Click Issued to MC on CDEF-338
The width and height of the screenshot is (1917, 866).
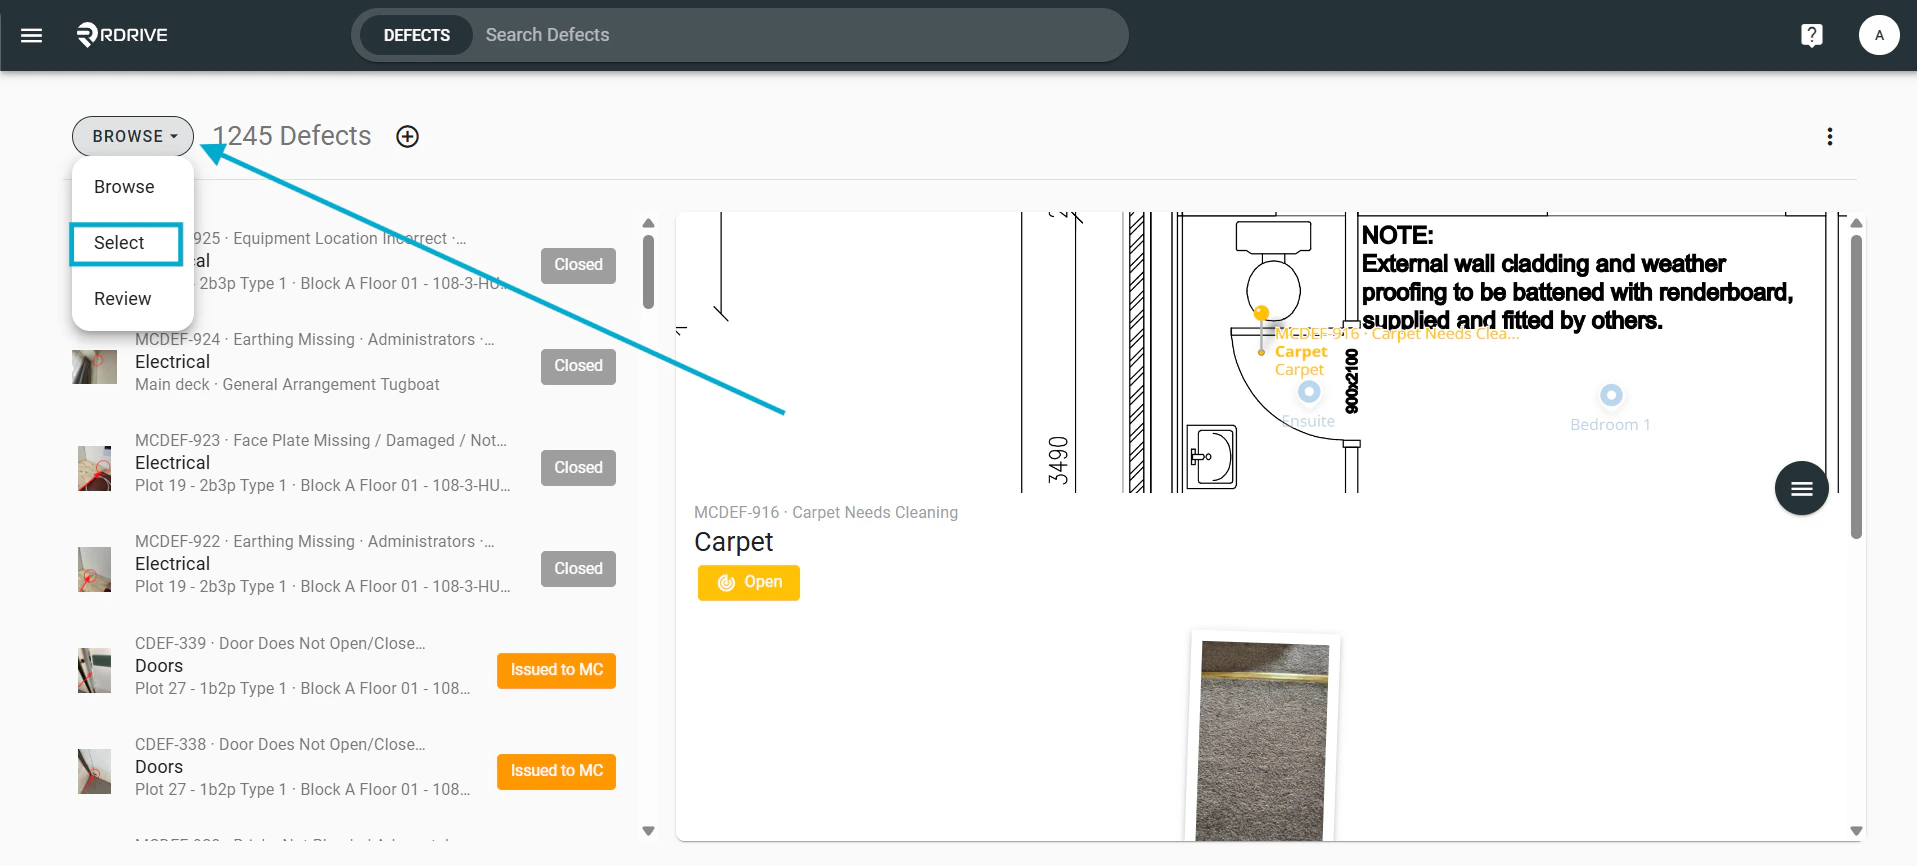(556, 771)
